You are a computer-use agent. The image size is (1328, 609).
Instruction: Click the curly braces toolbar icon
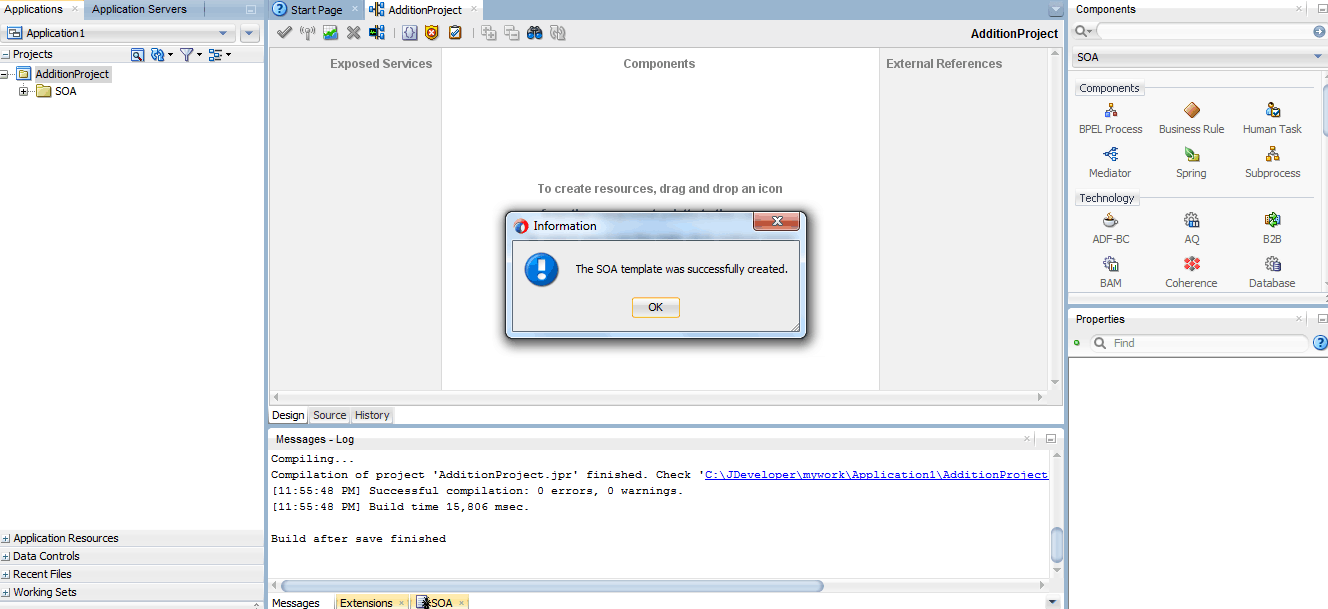[410, 33]
